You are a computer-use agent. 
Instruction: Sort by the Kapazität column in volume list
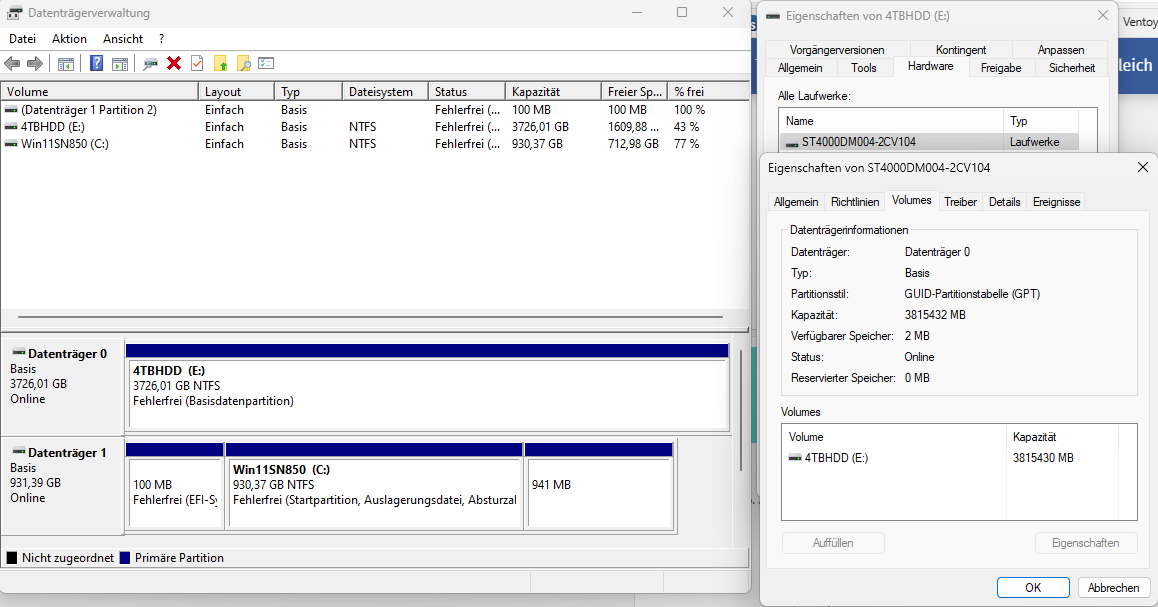tap(553, 92)
